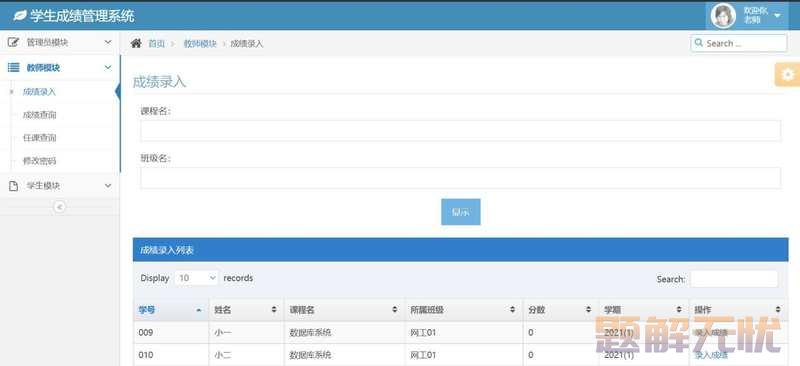Screen dimensions: 800x366
Task: Focus the 课程名 input field
Action: (x=460, y=131)
